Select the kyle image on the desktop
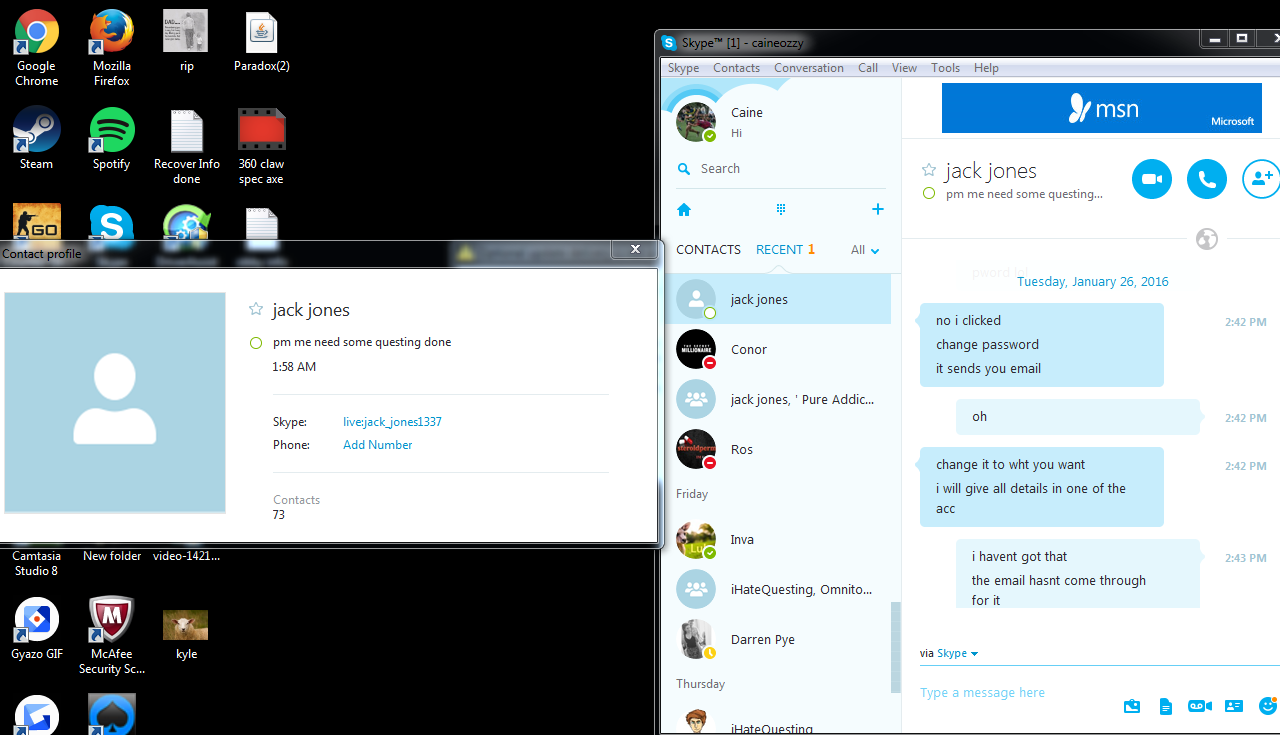The width and height of the screenshot is (1280, 735). (x=186, y=634)
